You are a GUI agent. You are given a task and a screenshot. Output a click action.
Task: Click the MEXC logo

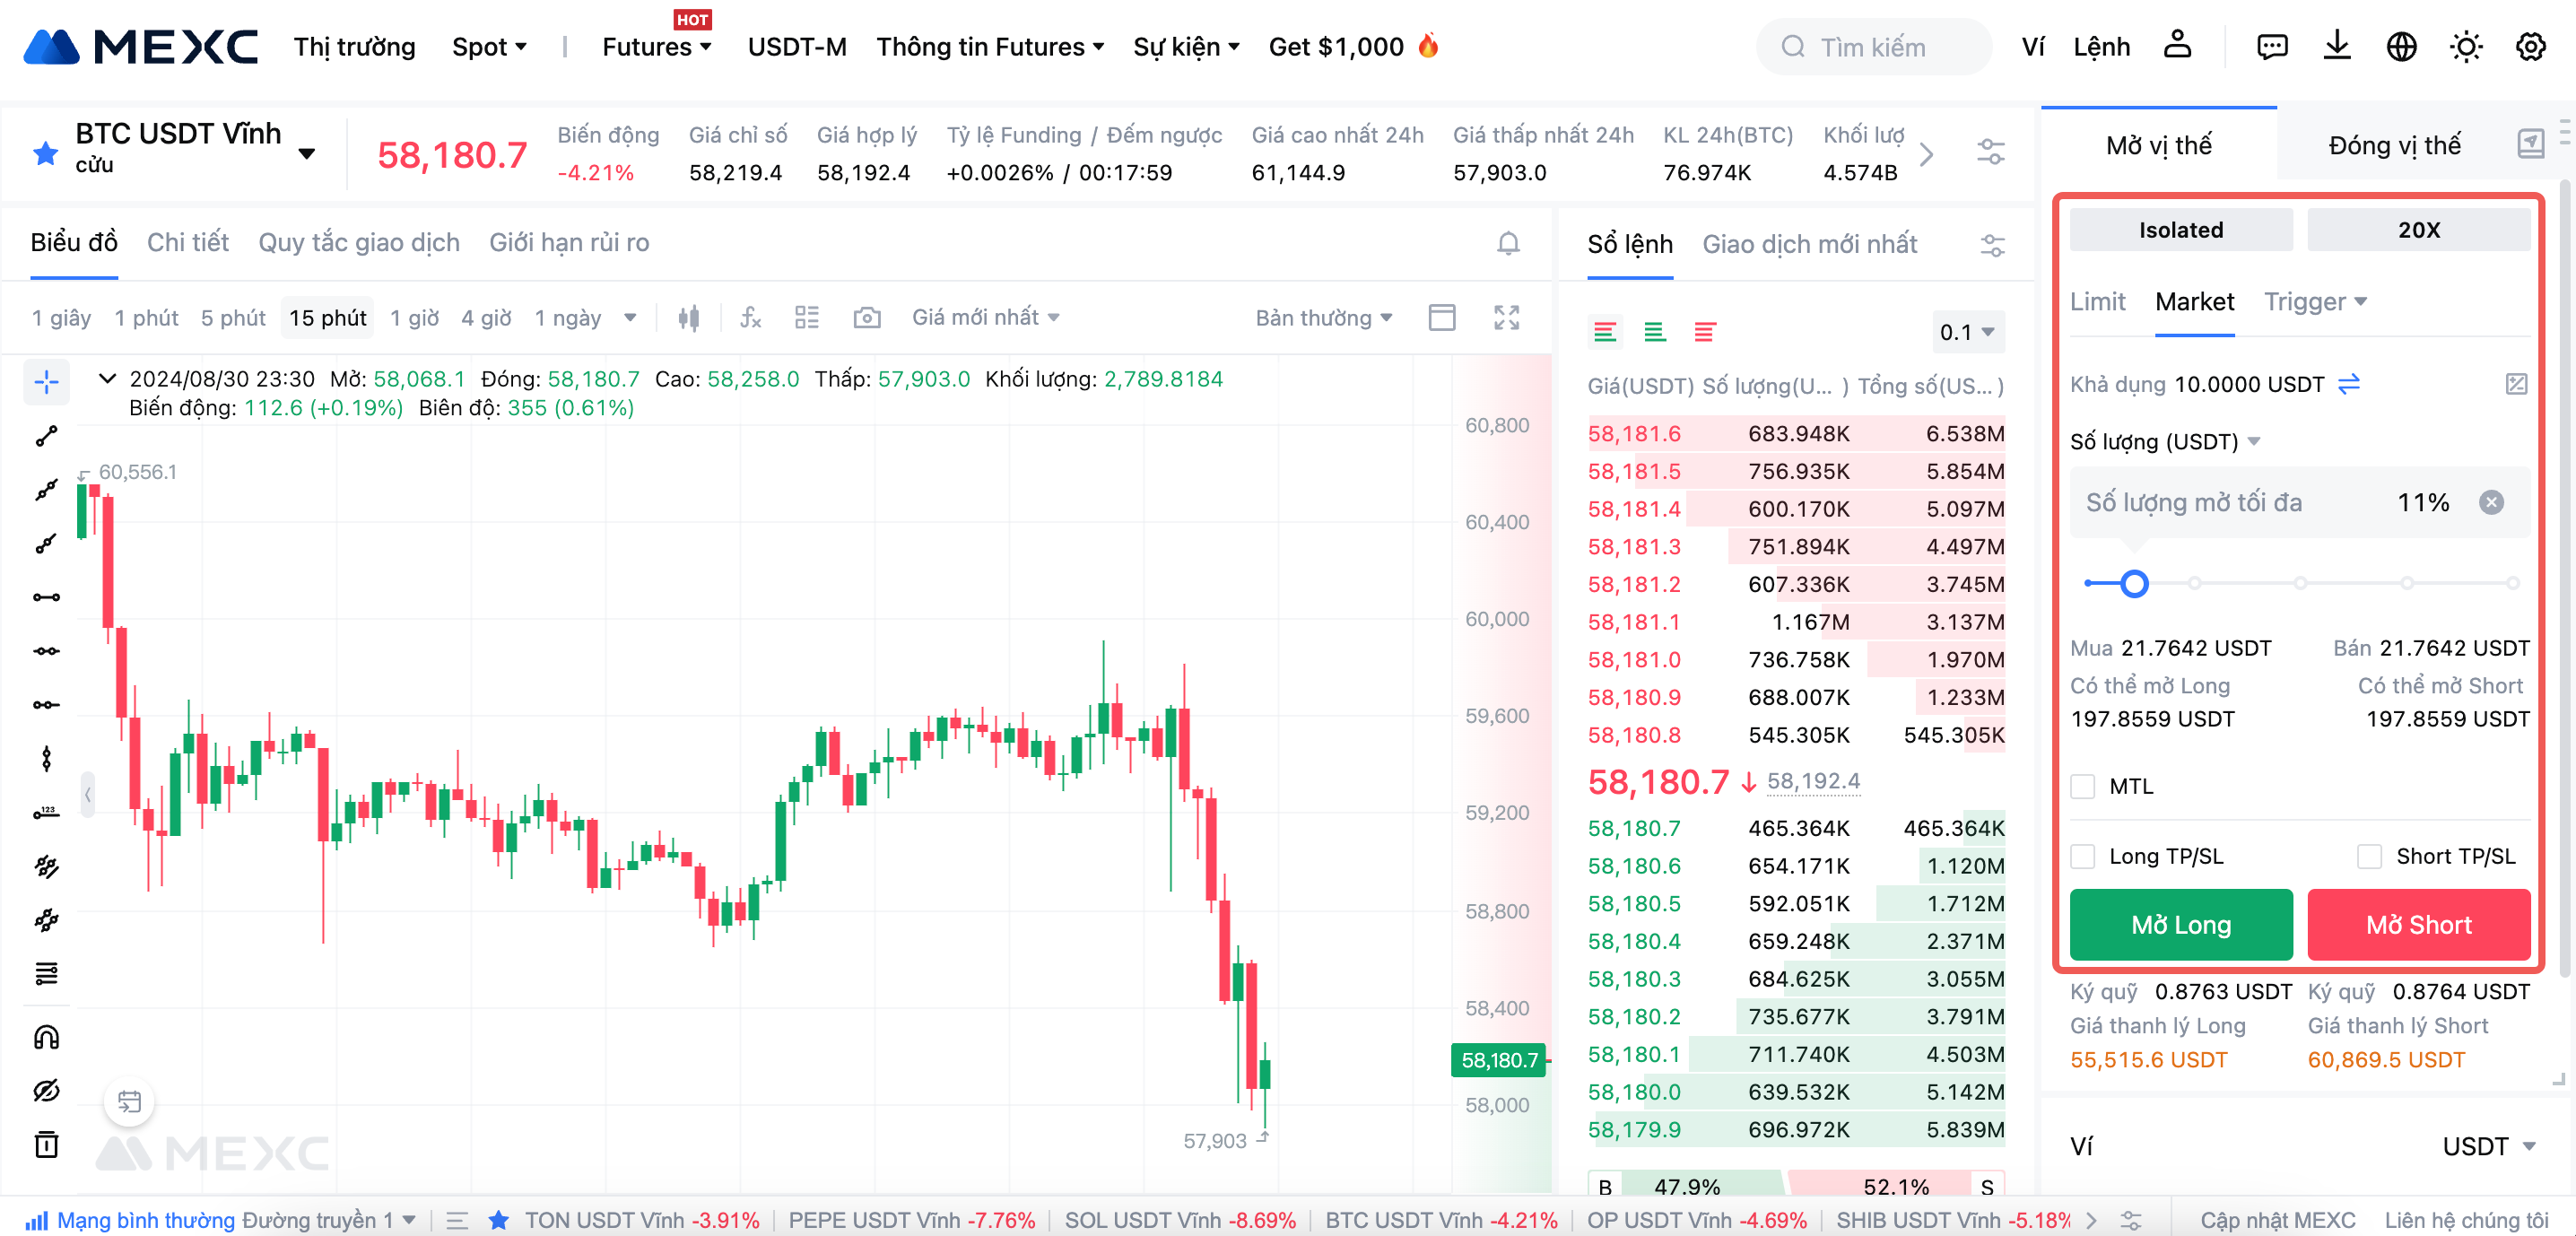[x=140, y=47]
